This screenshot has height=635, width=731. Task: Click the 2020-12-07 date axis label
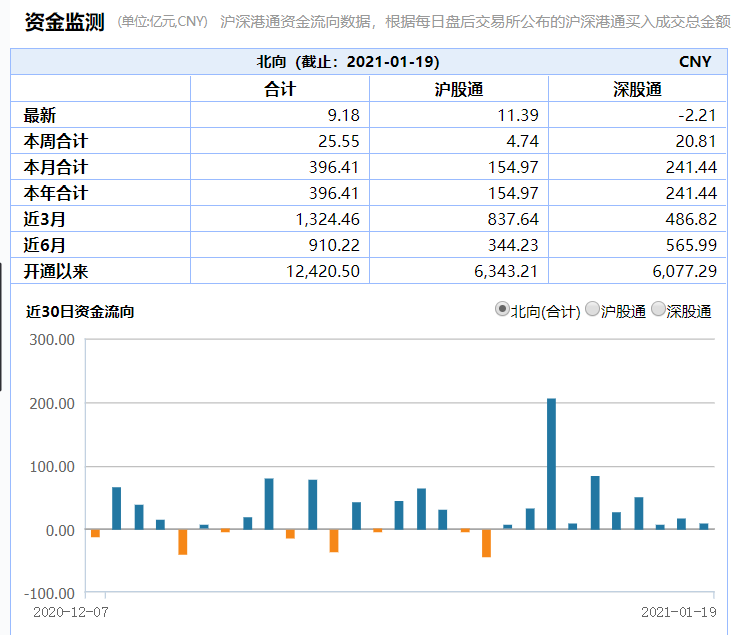pos(69,610)
